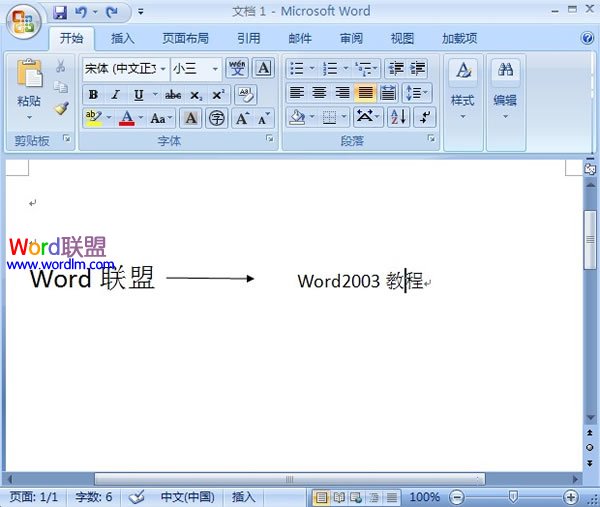The width and height of the screenshot is (600, 507).
Task: Increase paragraph indent
Action: 418,69
